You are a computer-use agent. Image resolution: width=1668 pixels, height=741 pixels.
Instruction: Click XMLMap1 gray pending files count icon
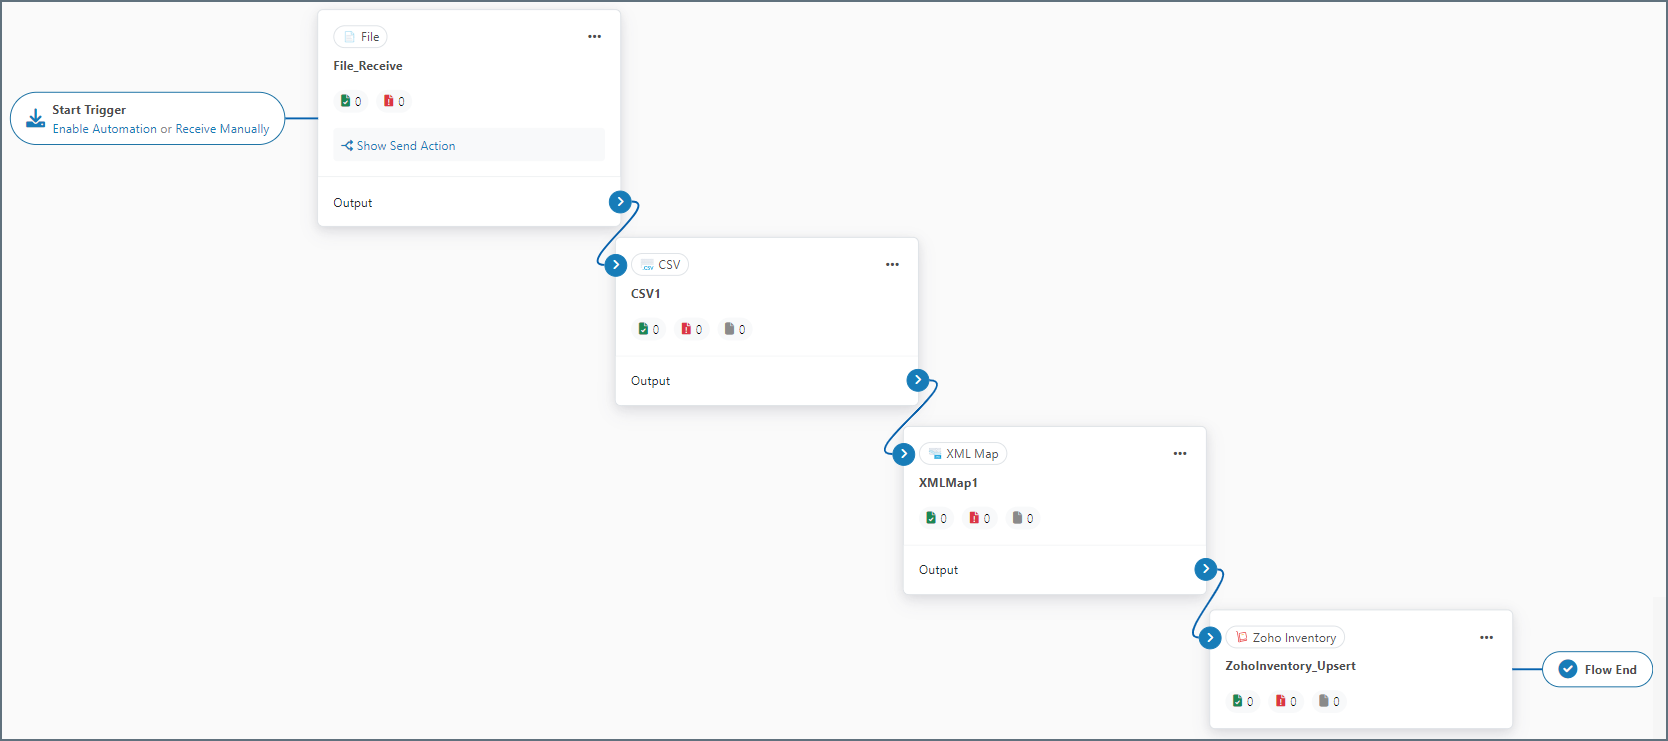pyautogui.click(x=1017, y=518)
